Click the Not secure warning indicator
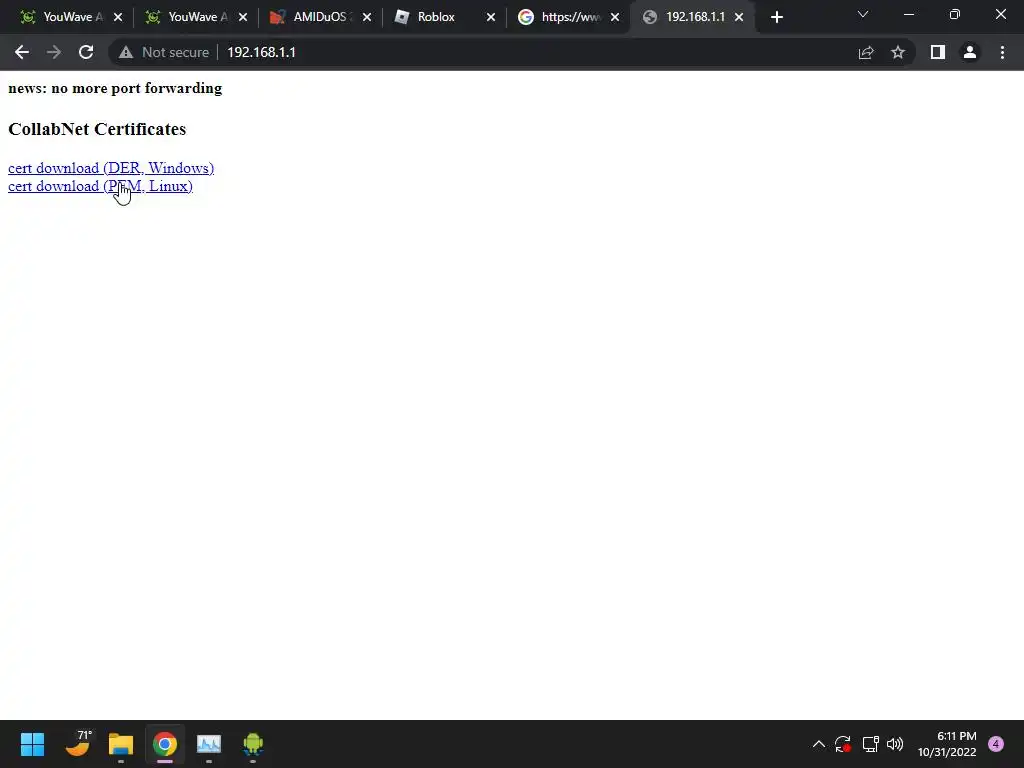 click(164, 52)
